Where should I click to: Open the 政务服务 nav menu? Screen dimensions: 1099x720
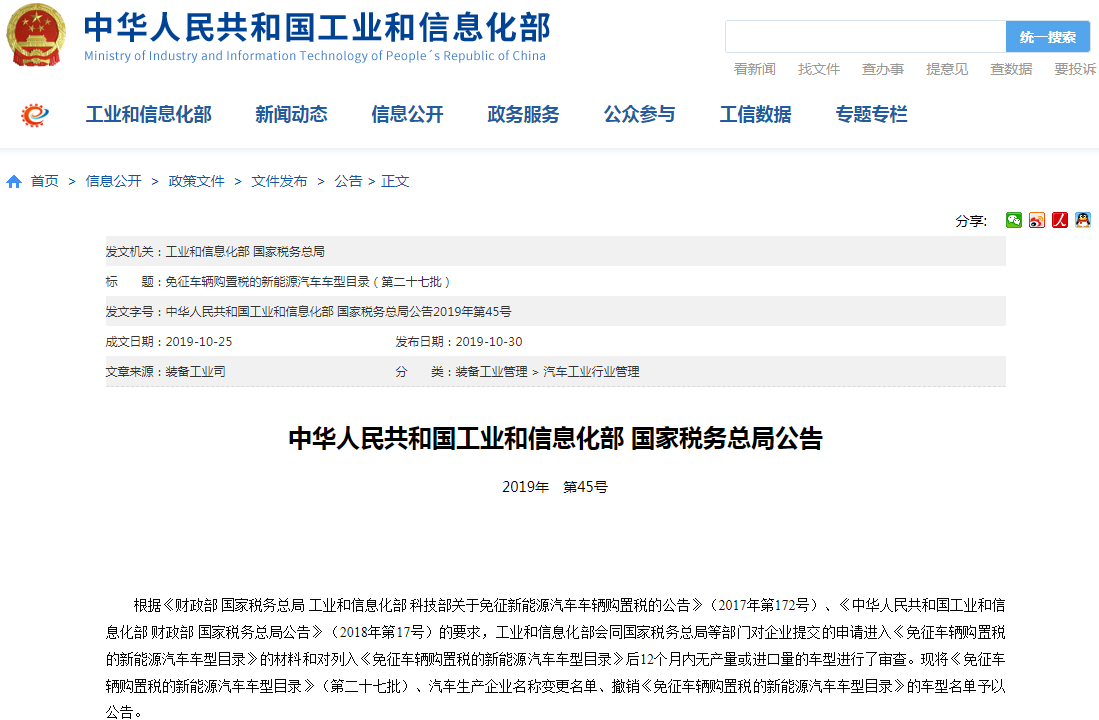point(524,114)
